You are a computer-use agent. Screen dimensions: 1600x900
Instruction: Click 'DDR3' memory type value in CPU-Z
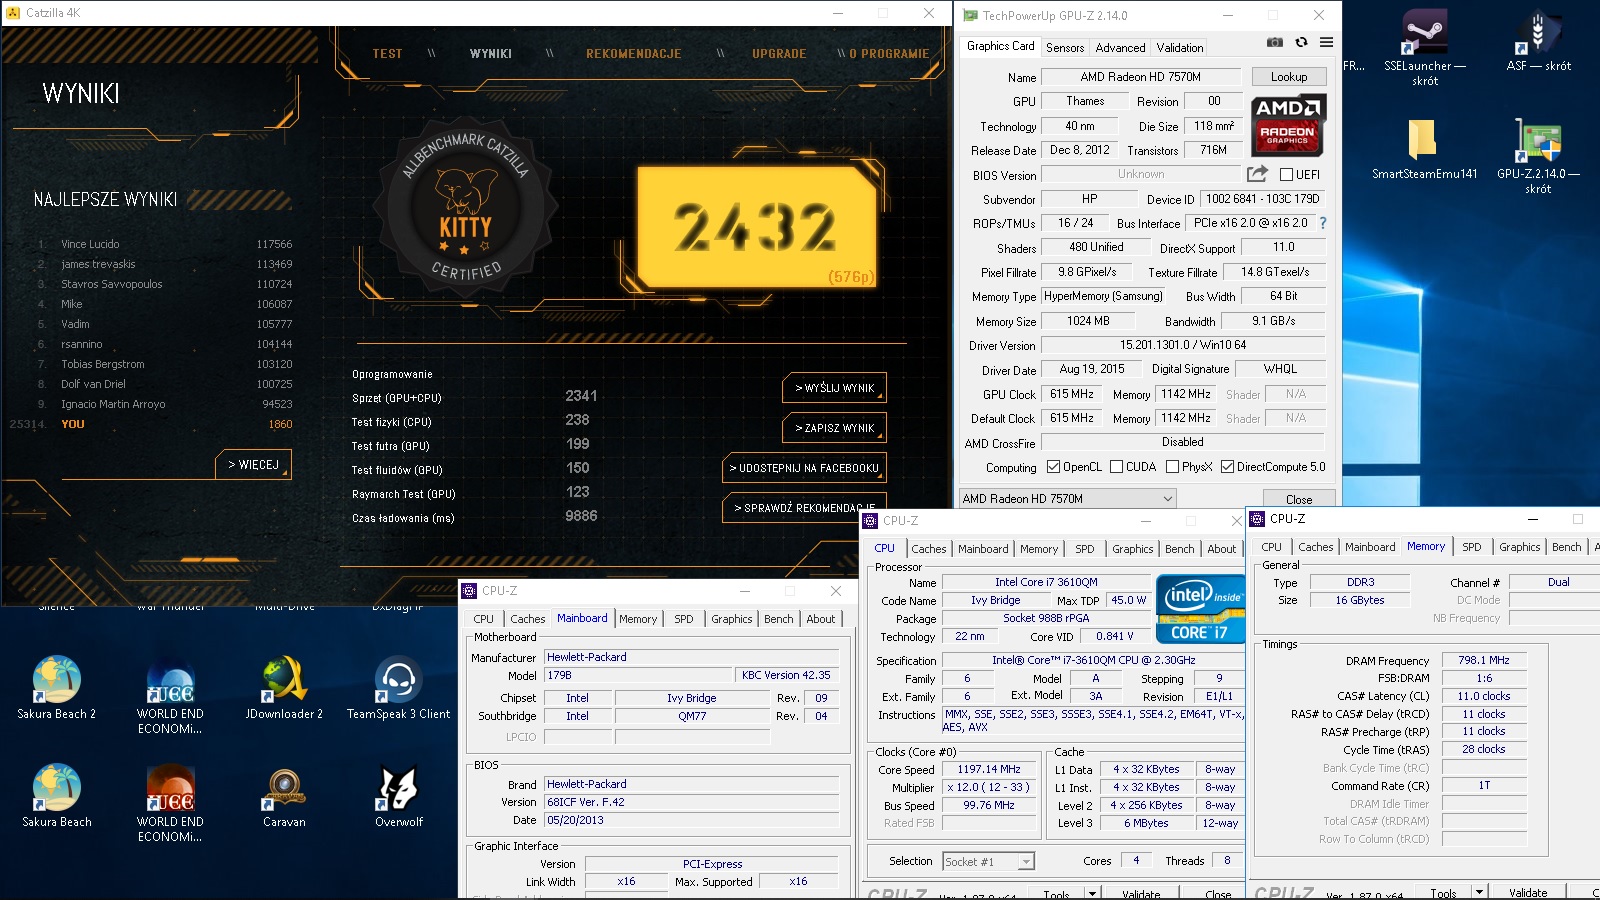[x=1360, y=582]
